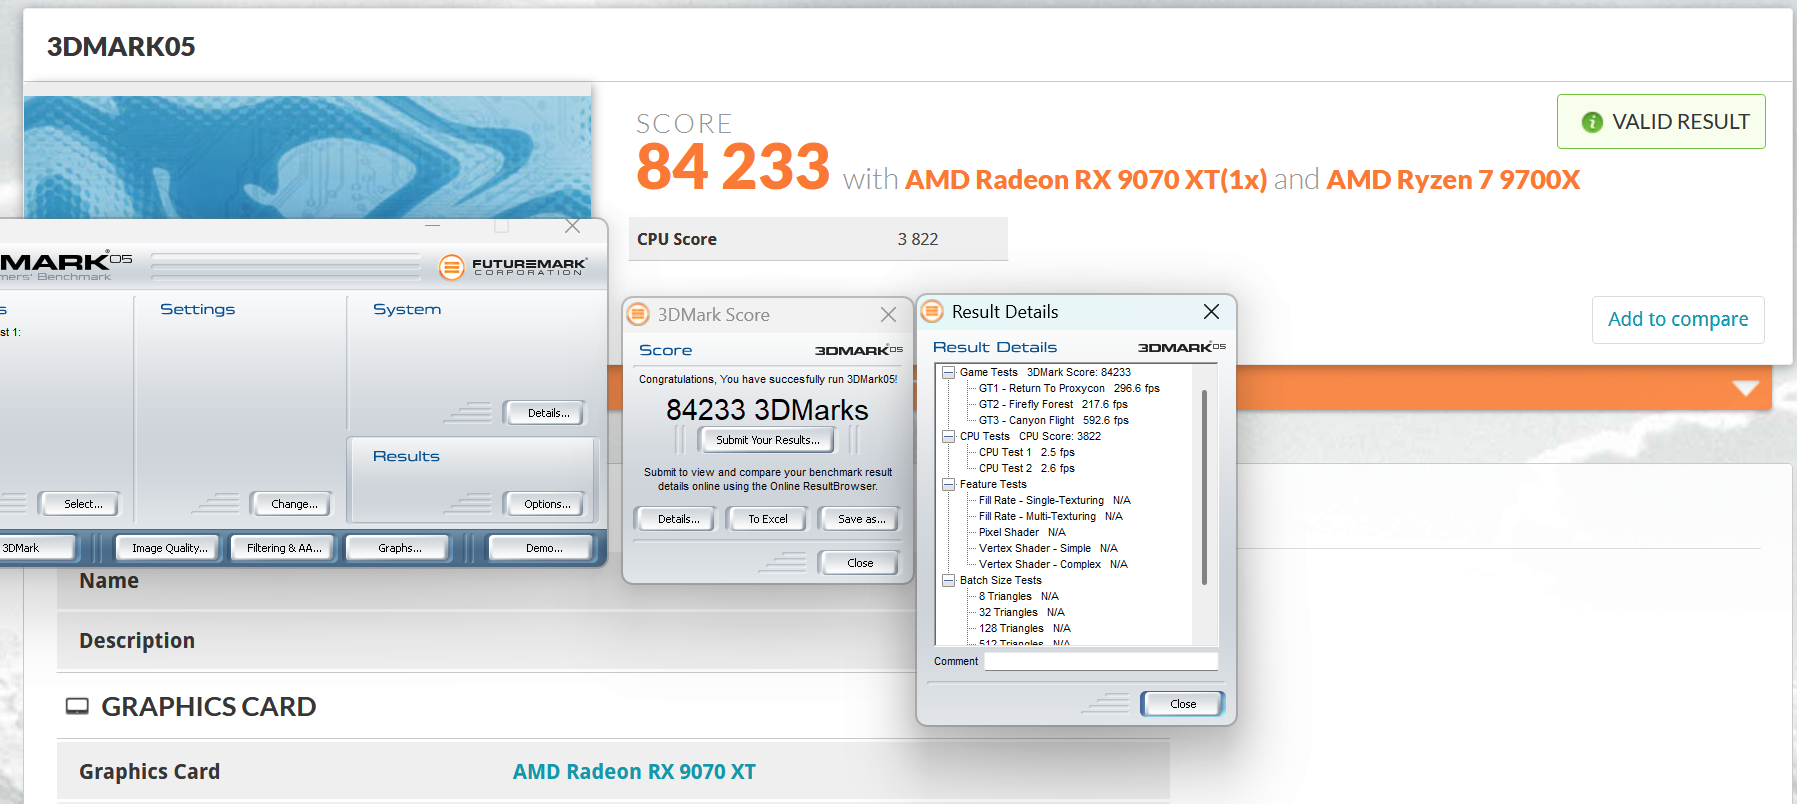Click Submit Your Results button

pyautogui.click(x=768, y=440)
